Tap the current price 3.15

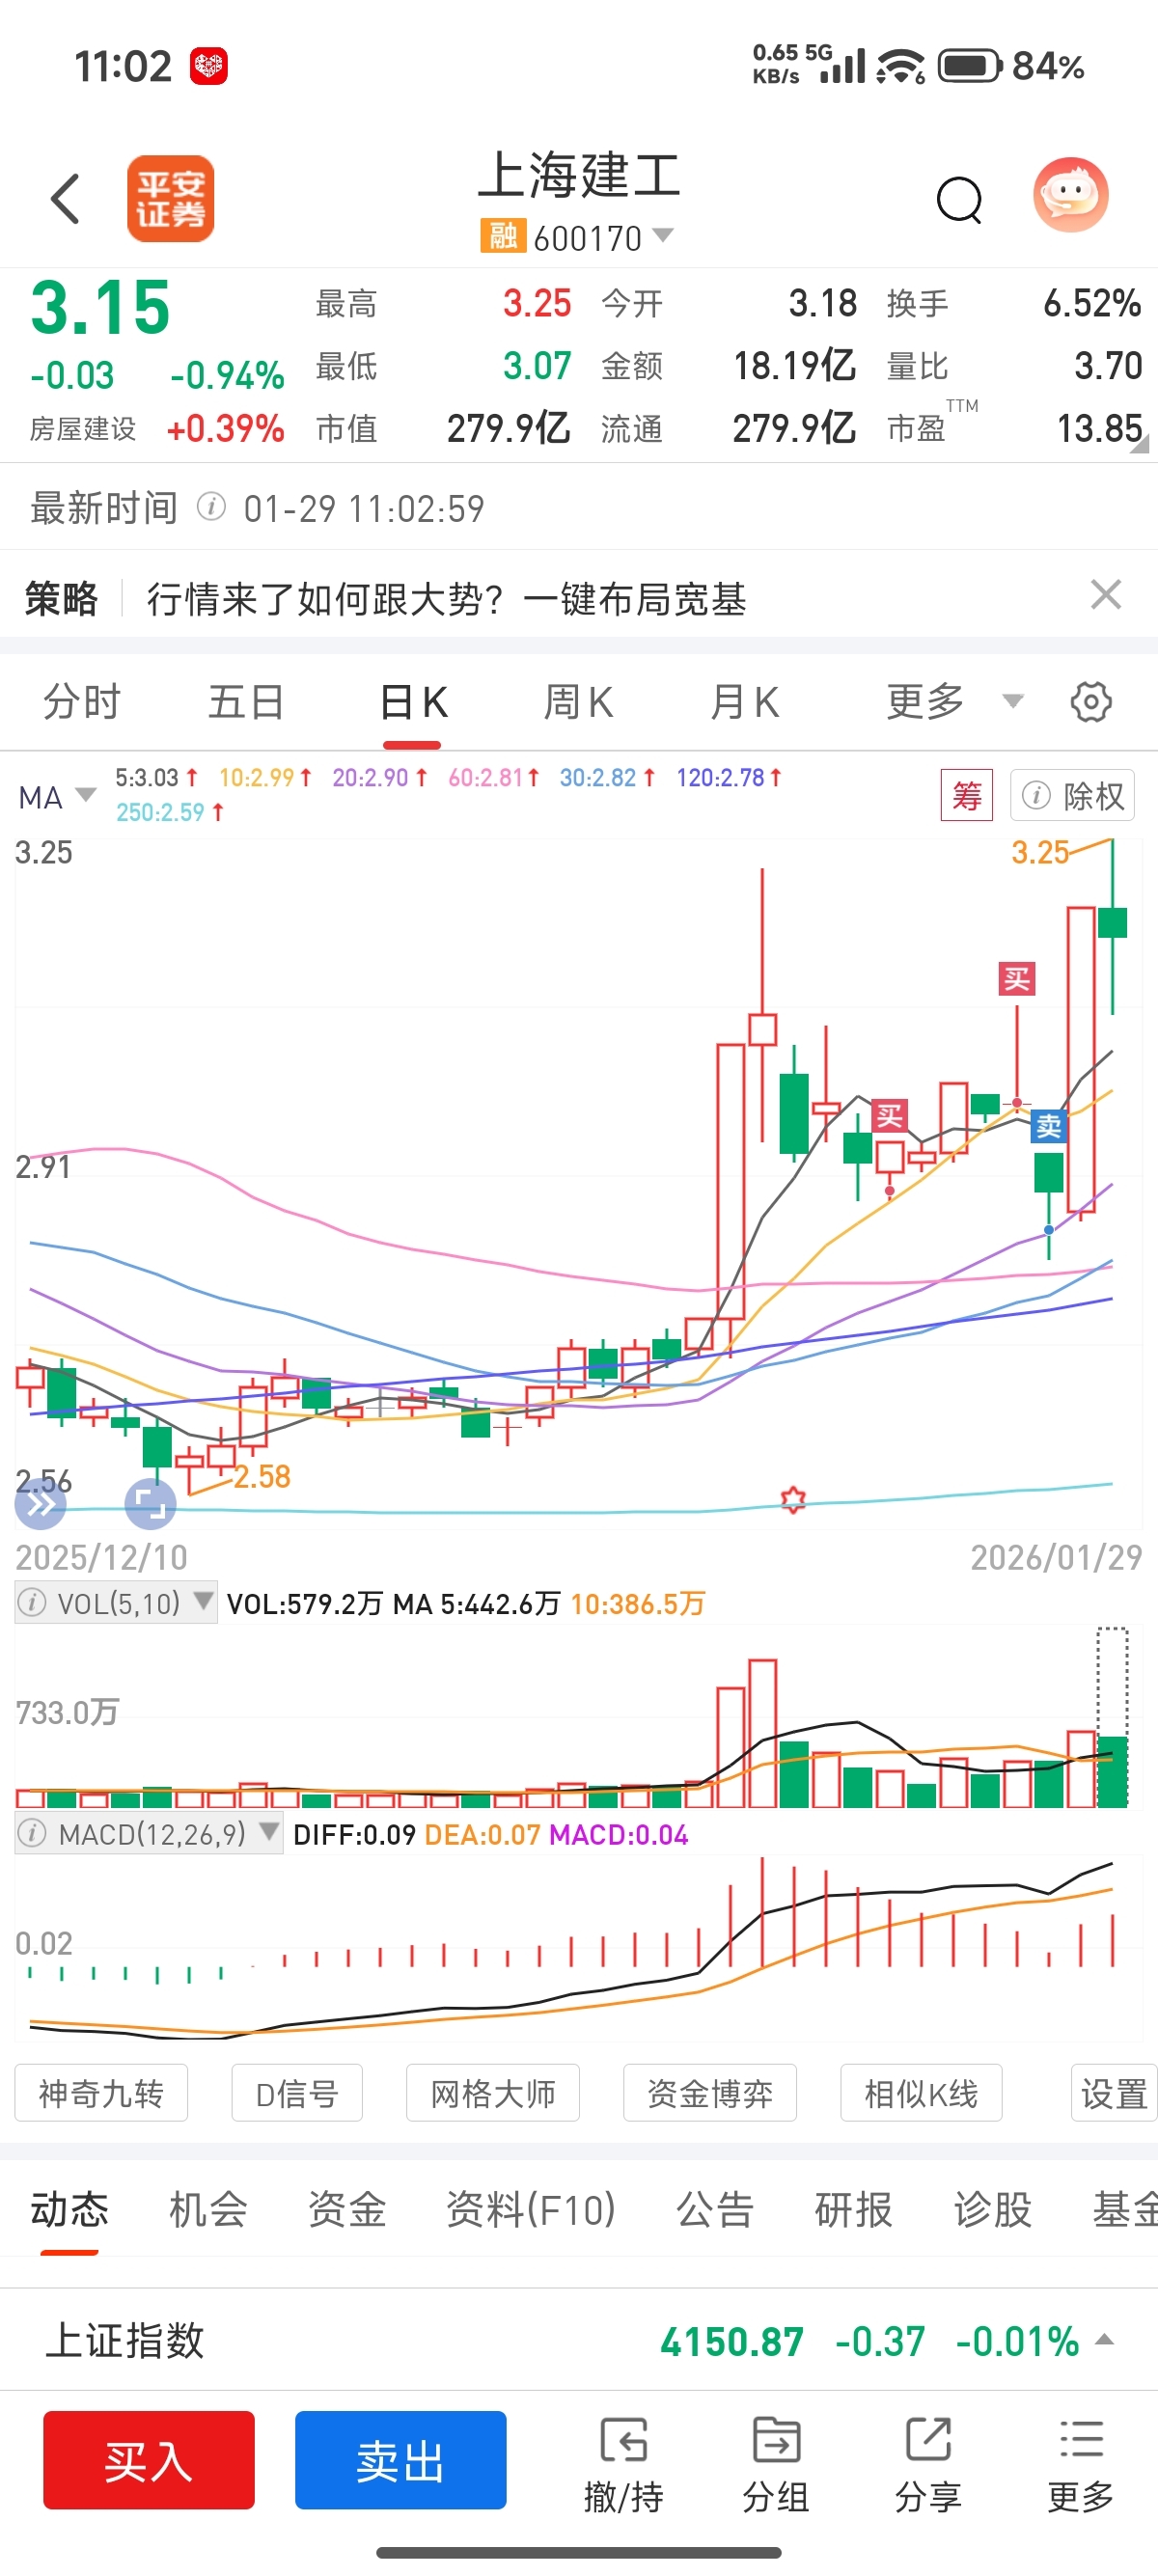click(x=100, y=307)
